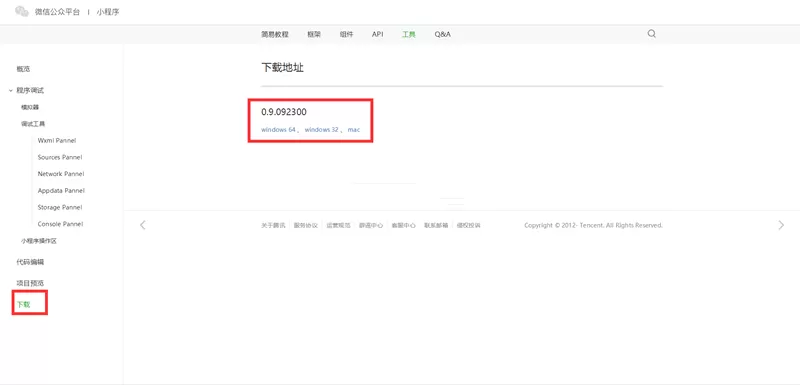The width and height of the screenshot is (800, 385).
Task: Download the windows 64 version
Action: tap(279, 130)
